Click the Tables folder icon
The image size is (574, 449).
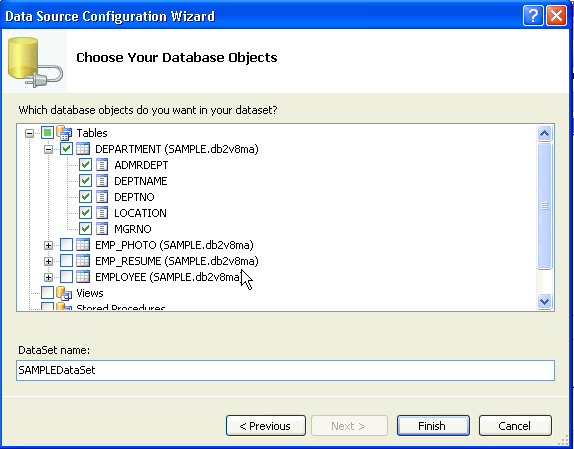(64, 133)
